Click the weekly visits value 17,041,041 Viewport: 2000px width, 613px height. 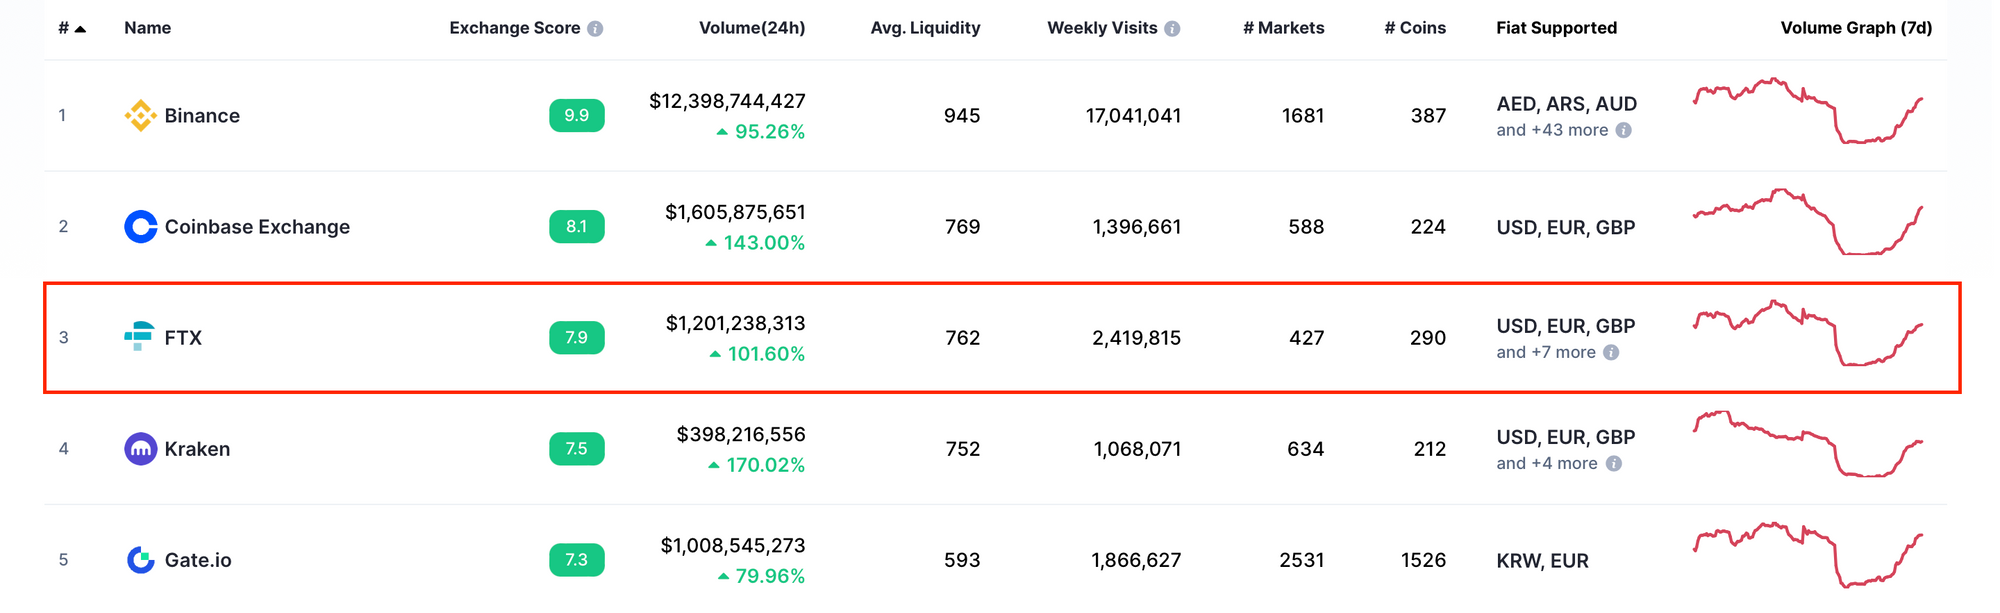1133,116
